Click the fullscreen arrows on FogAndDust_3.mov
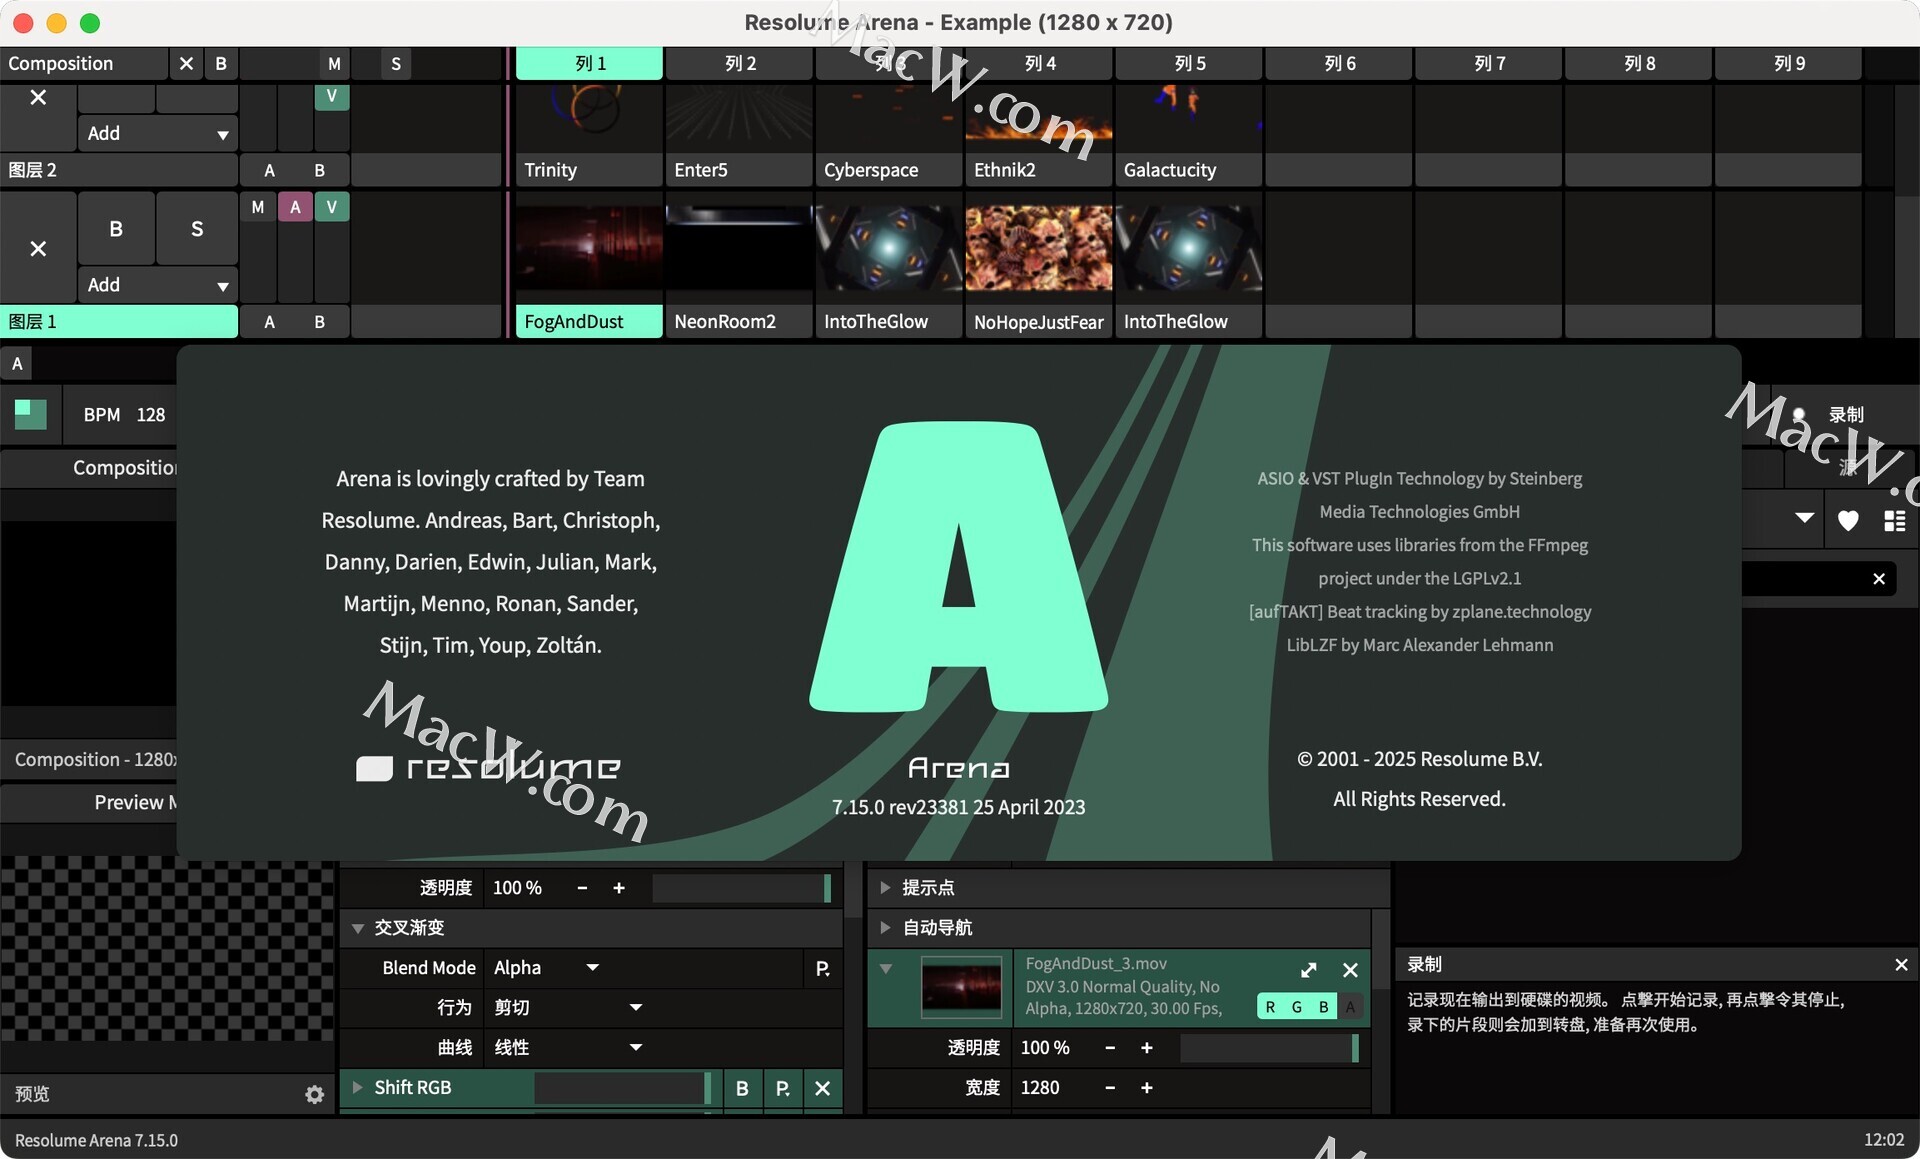Viewport: 1920px width, 1159px height. coord(1308,970)
